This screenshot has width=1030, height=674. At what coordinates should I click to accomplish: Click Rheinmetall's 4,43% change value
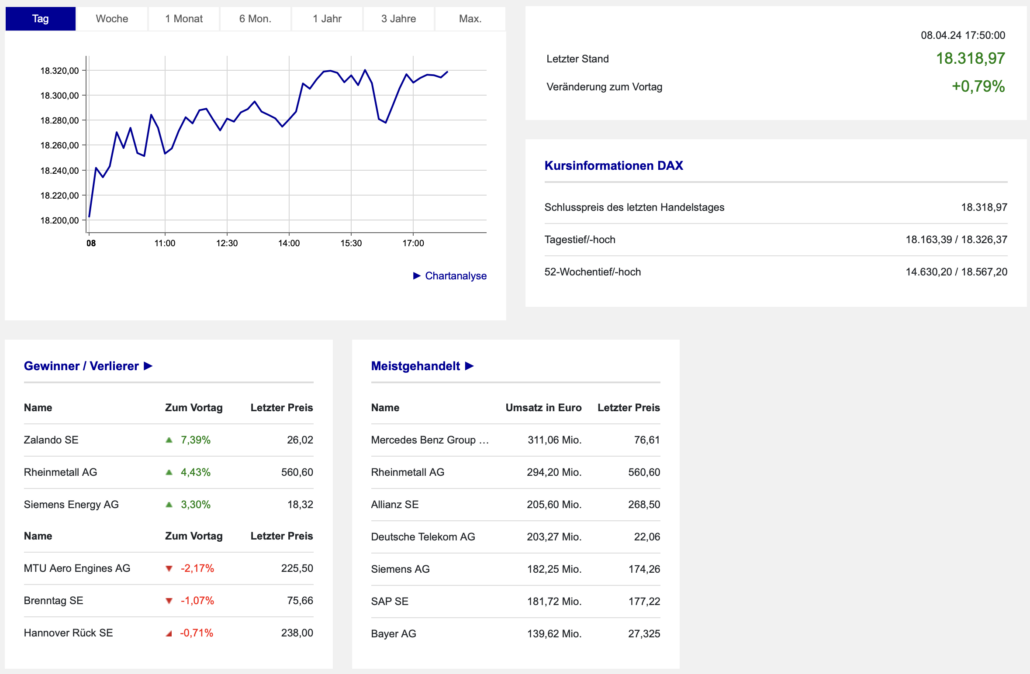[x=196, y=472]
